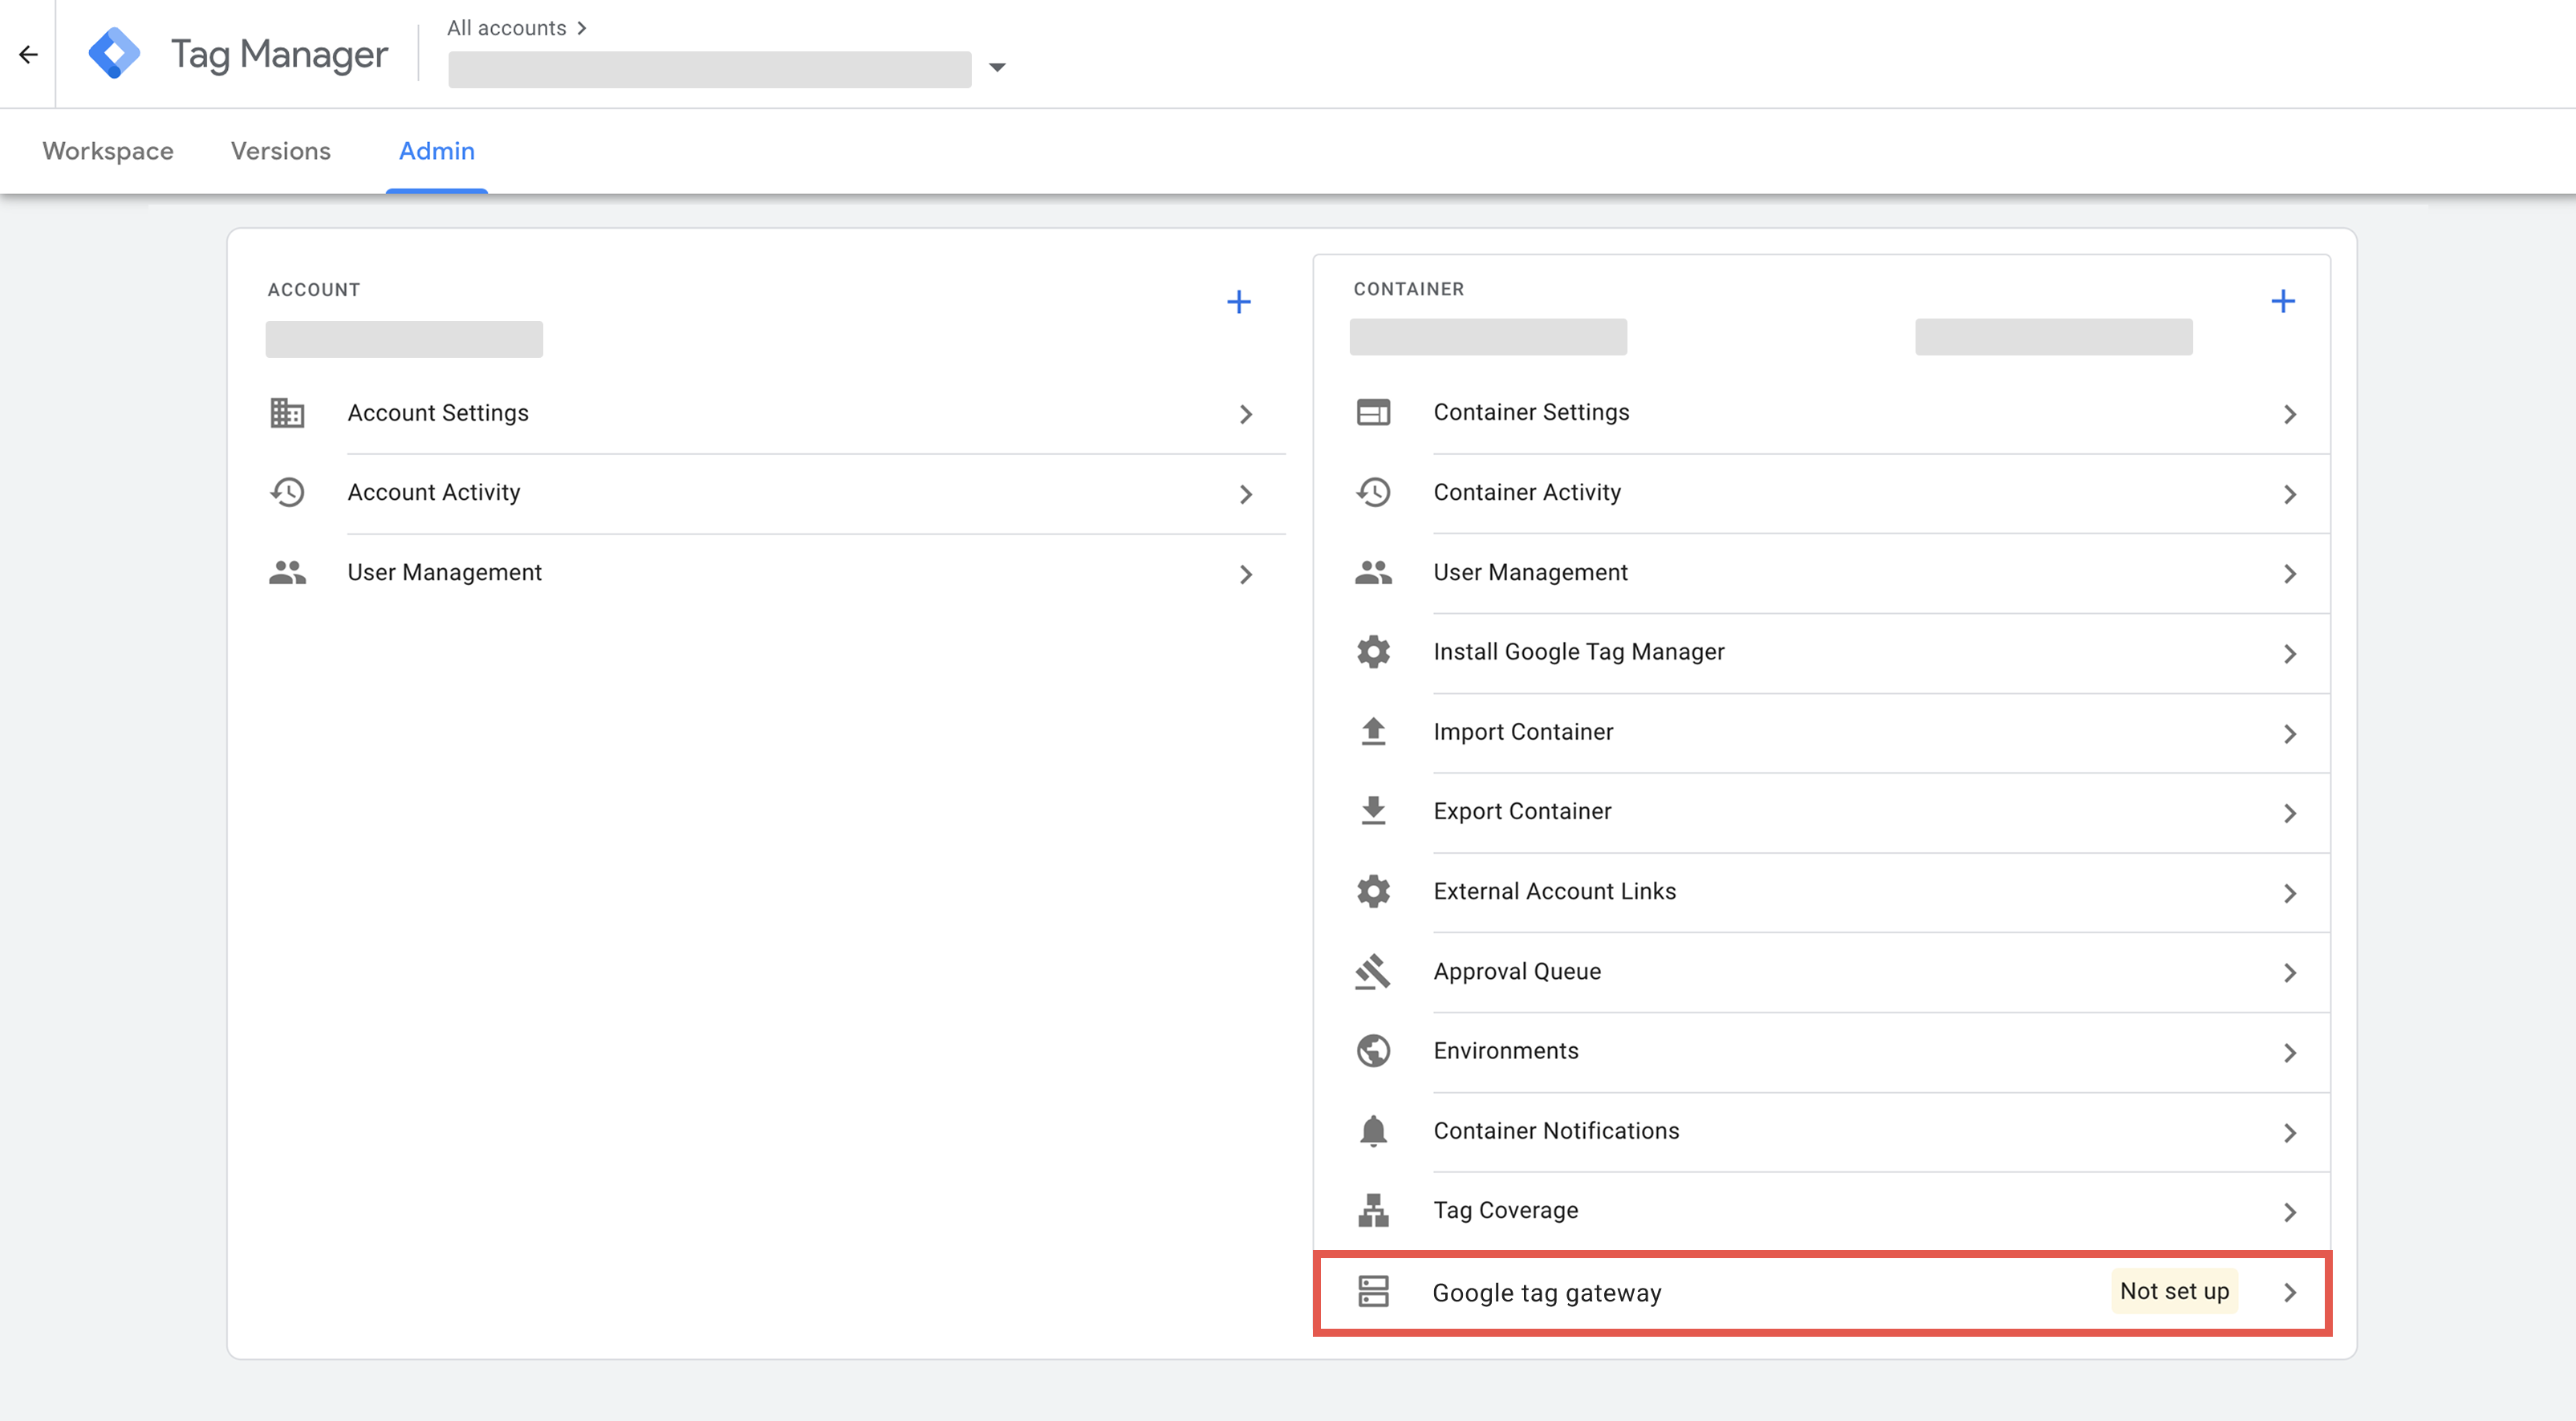This screenshot has height=1421, width=2576.
Task: Go to All accounts breadcrumb
Action: 507,28
